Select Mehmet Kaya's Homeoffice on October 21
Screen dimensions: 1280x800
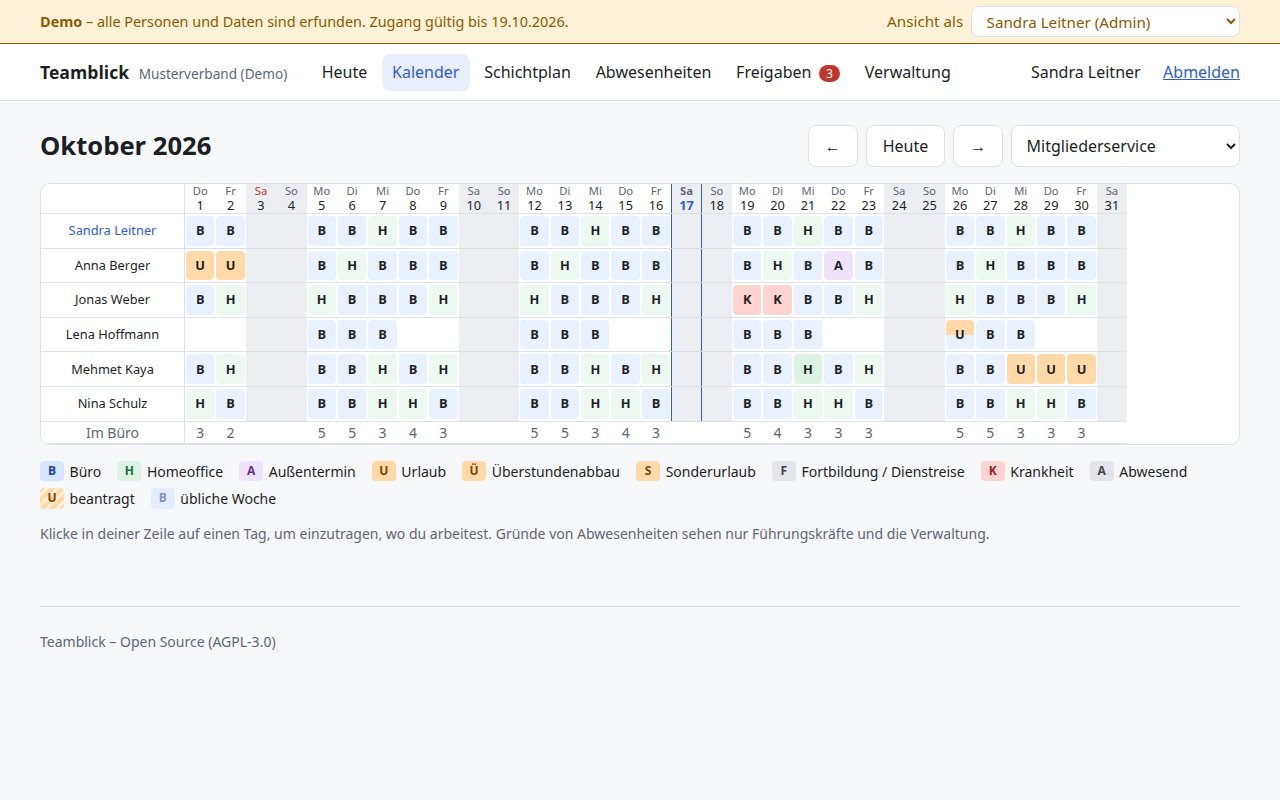808,369
